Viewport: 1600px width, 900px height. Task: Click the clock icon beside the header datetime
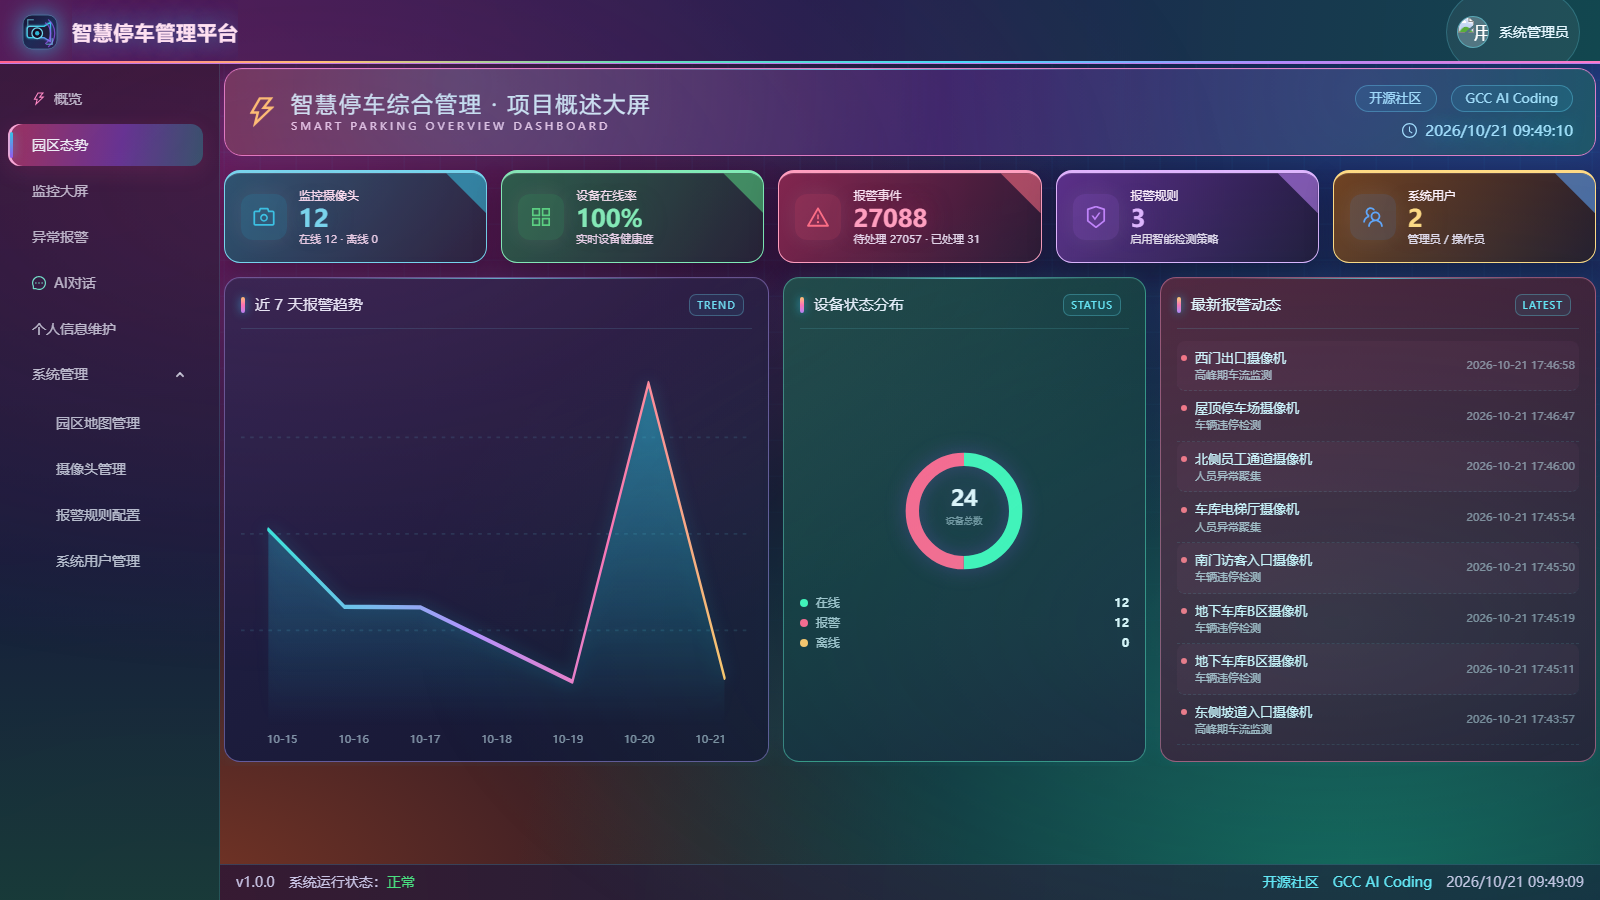(x=1409, y=131)
